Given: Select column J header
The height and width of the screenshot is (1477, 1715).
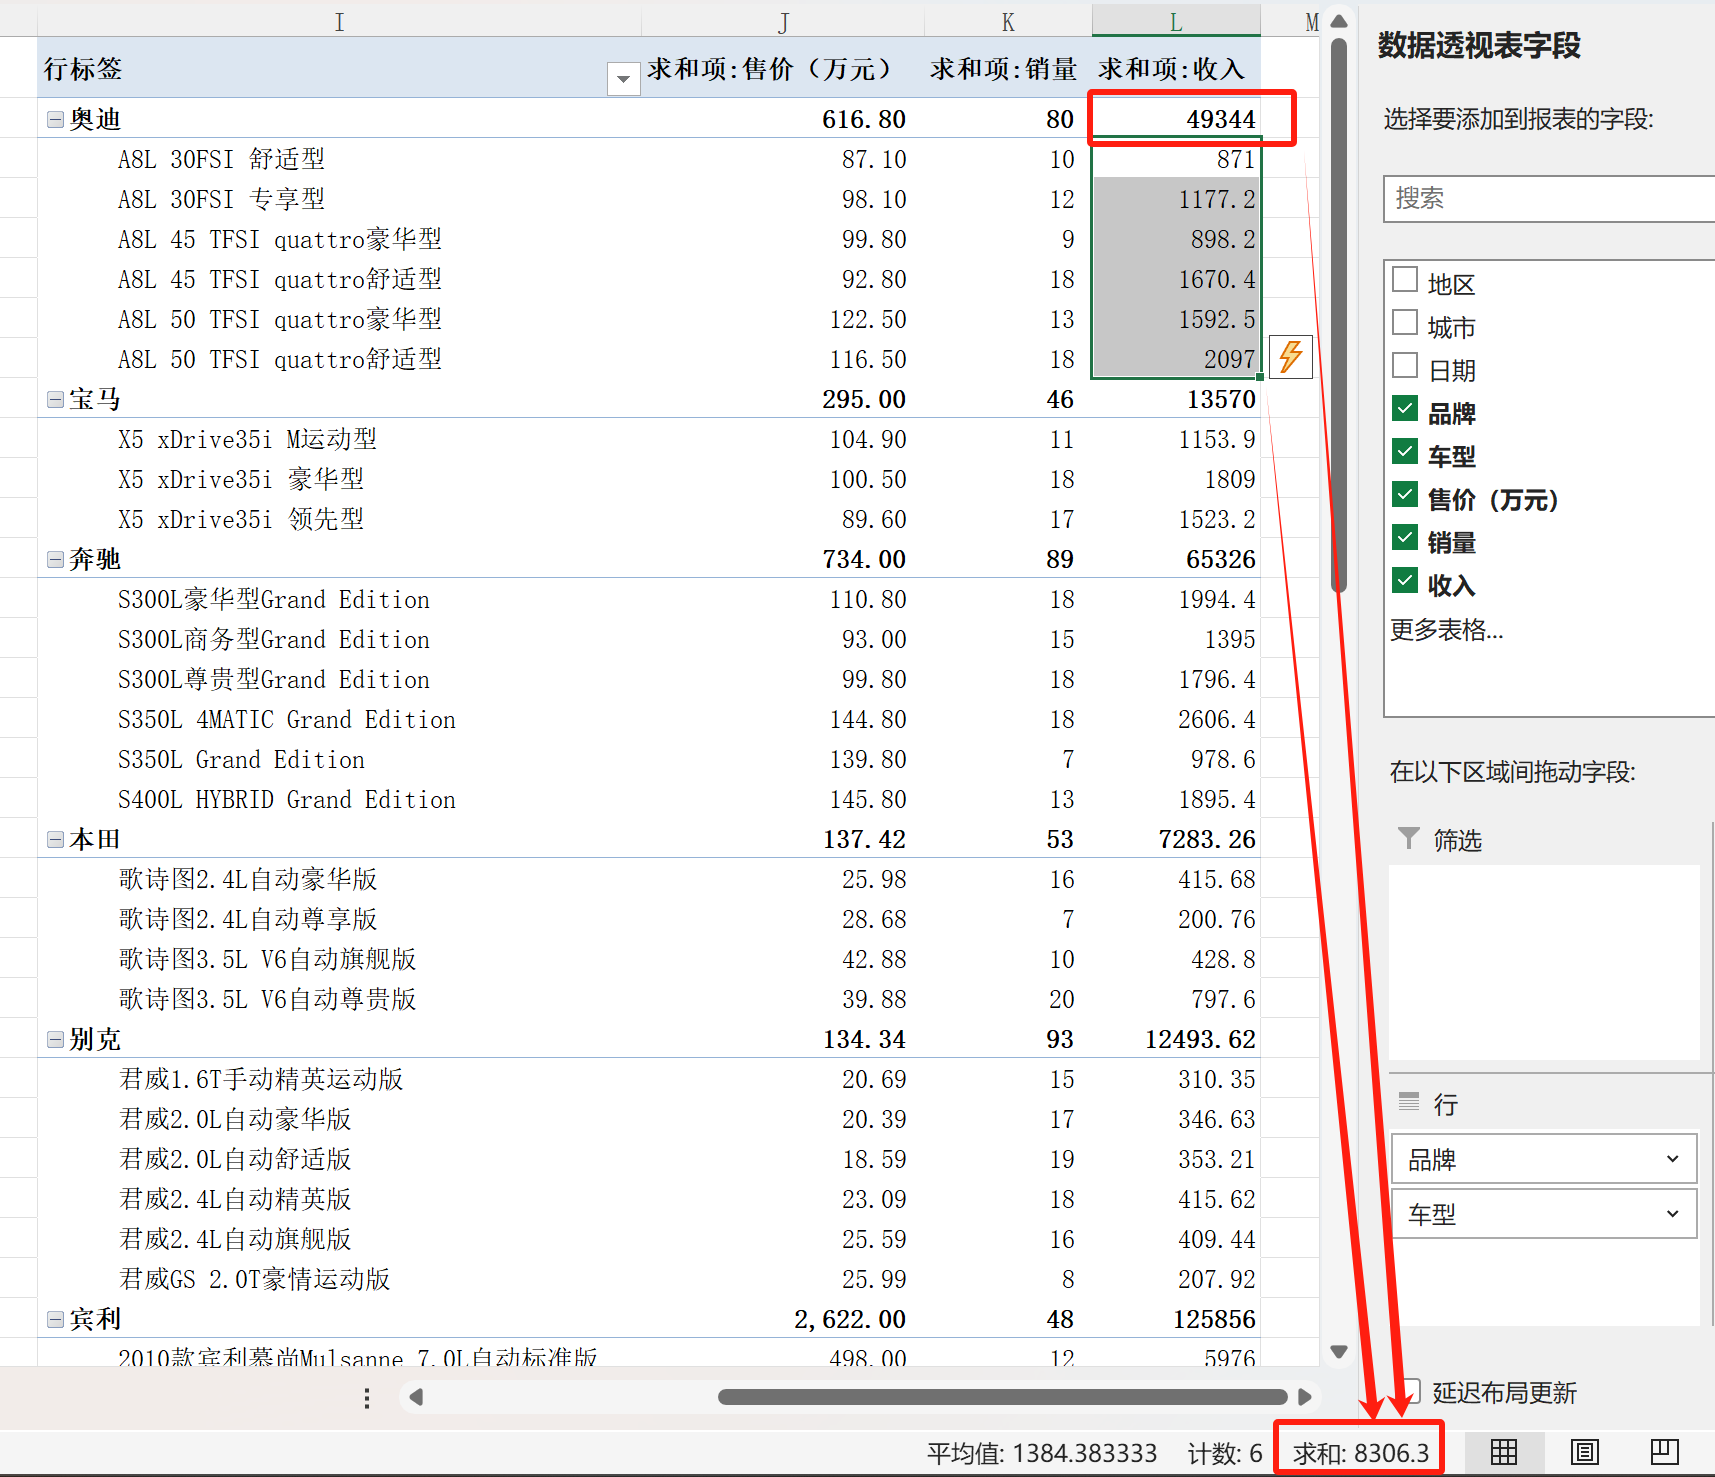Looking at the screenshot, I should coord(783,21).
